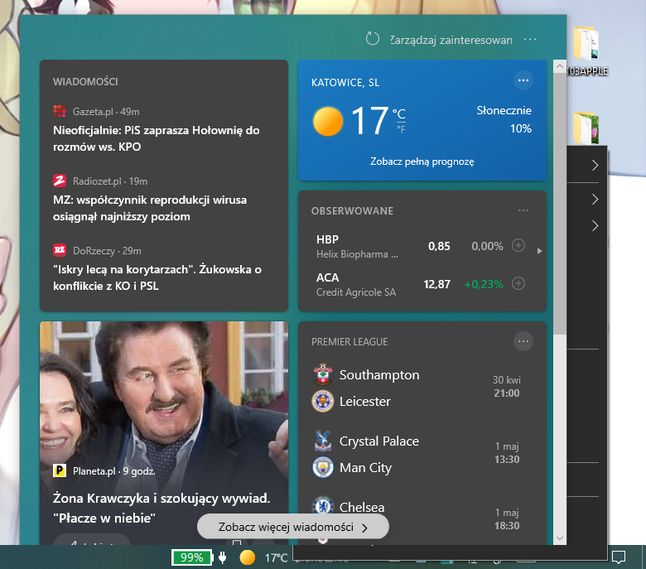This screenshot has width=646, height=569.
Task: Select the °C temperature unit
Action: point(399,114)
